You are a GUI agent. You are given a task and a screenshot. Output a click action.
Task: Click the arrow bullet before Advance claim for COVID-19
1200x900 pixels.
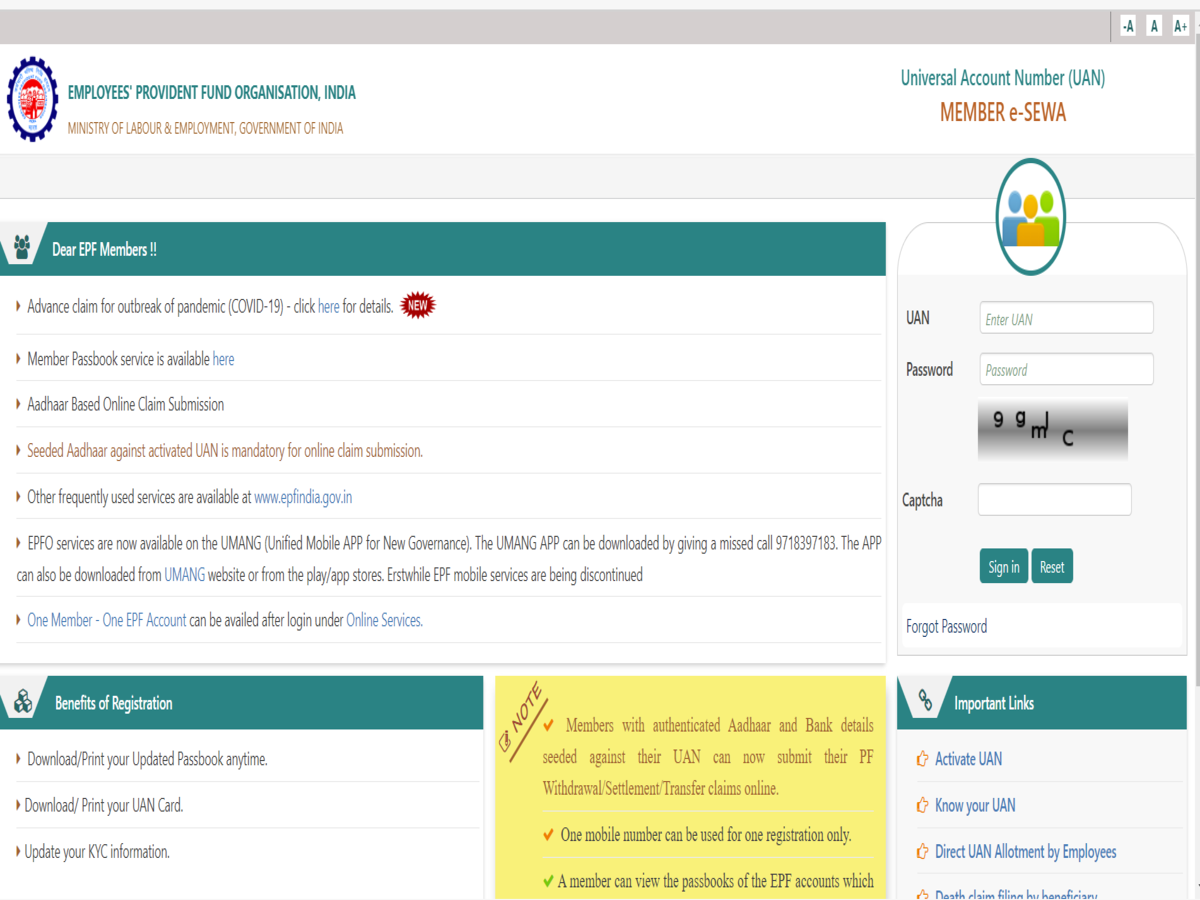(19, 306)
